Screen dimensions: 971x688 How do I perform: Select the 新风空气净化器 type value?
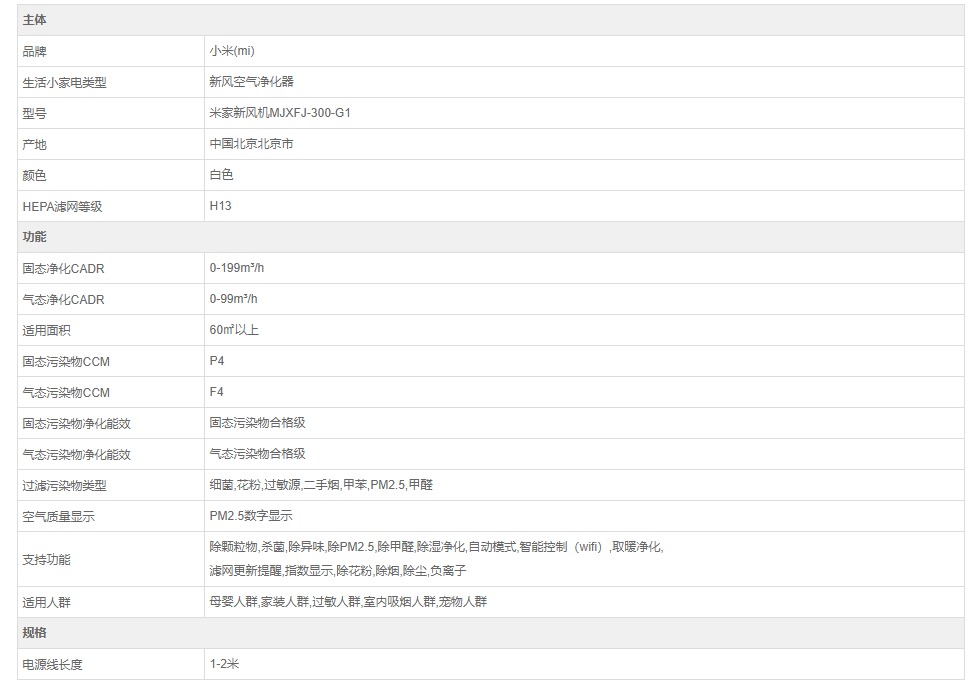[x=251, y=82]
